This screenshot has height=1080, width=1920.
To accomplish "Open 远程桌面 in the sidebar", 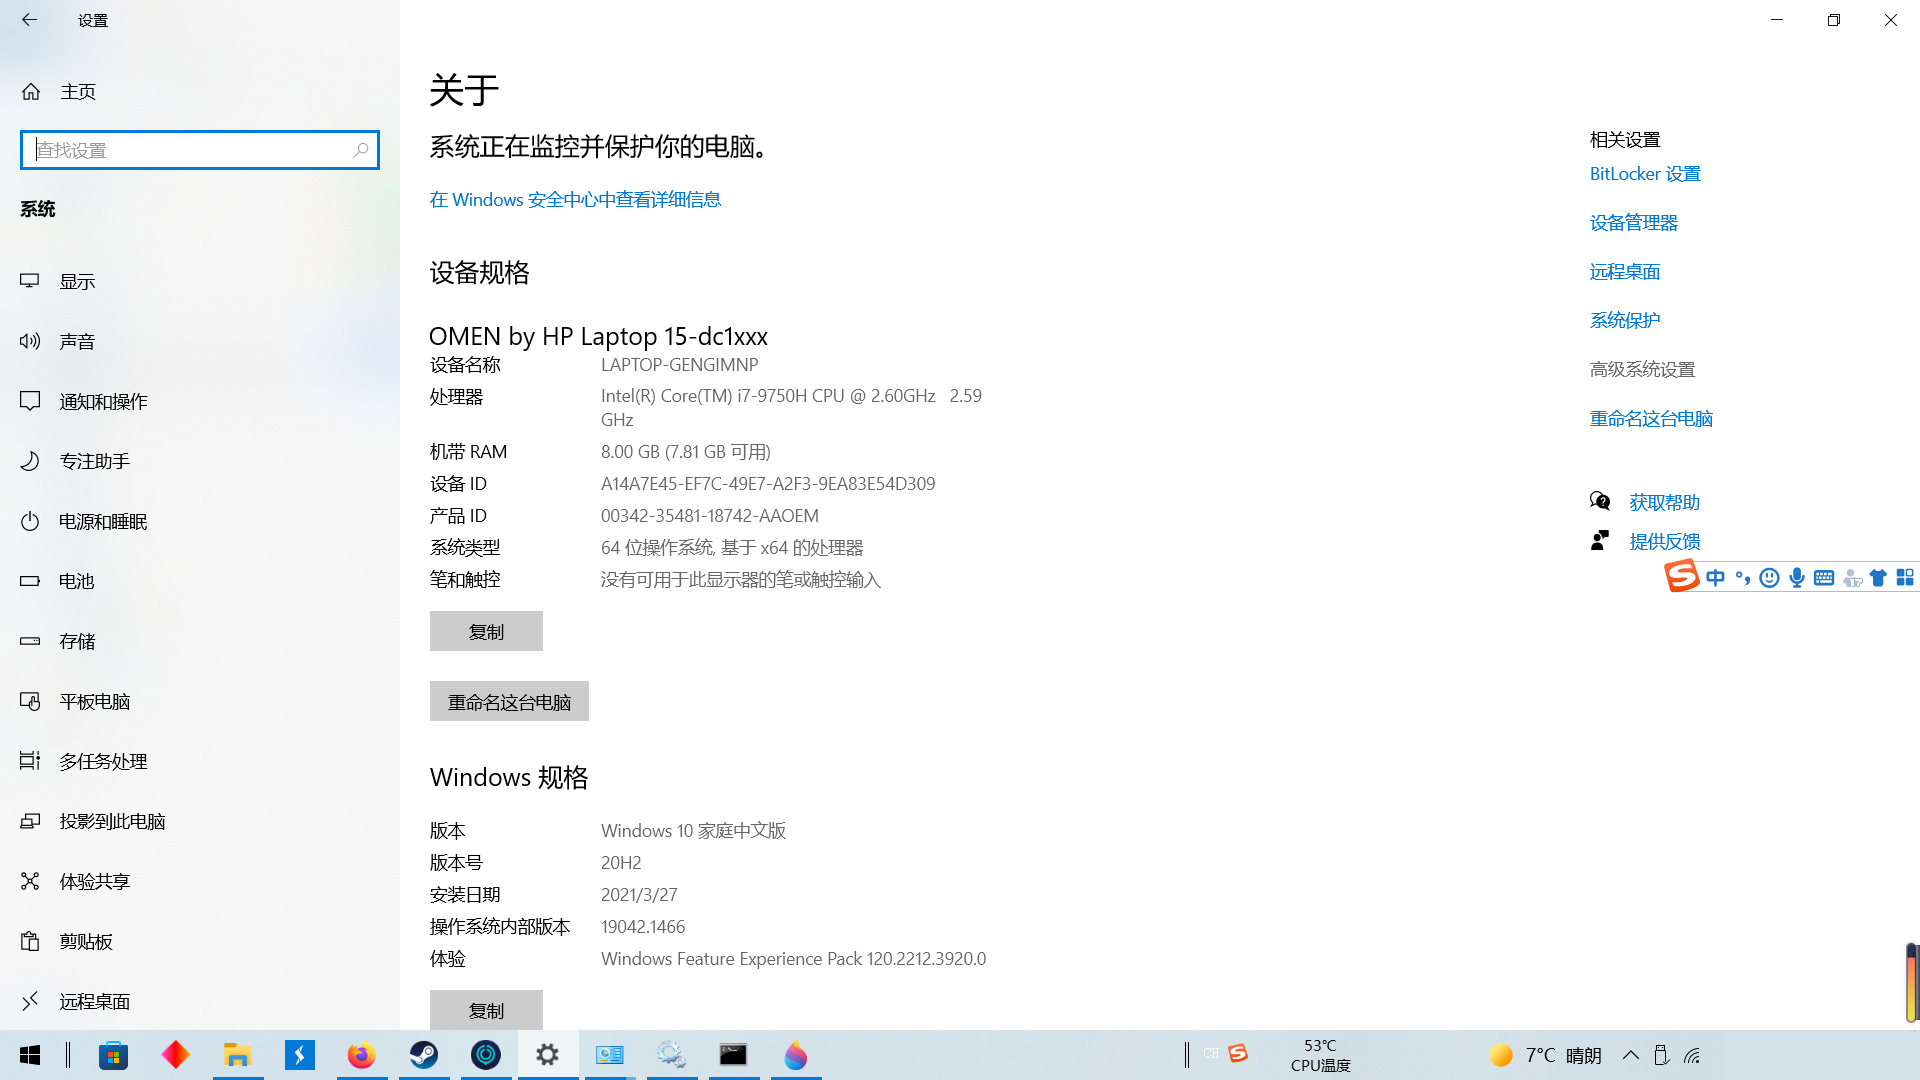I will (200, 1001).
